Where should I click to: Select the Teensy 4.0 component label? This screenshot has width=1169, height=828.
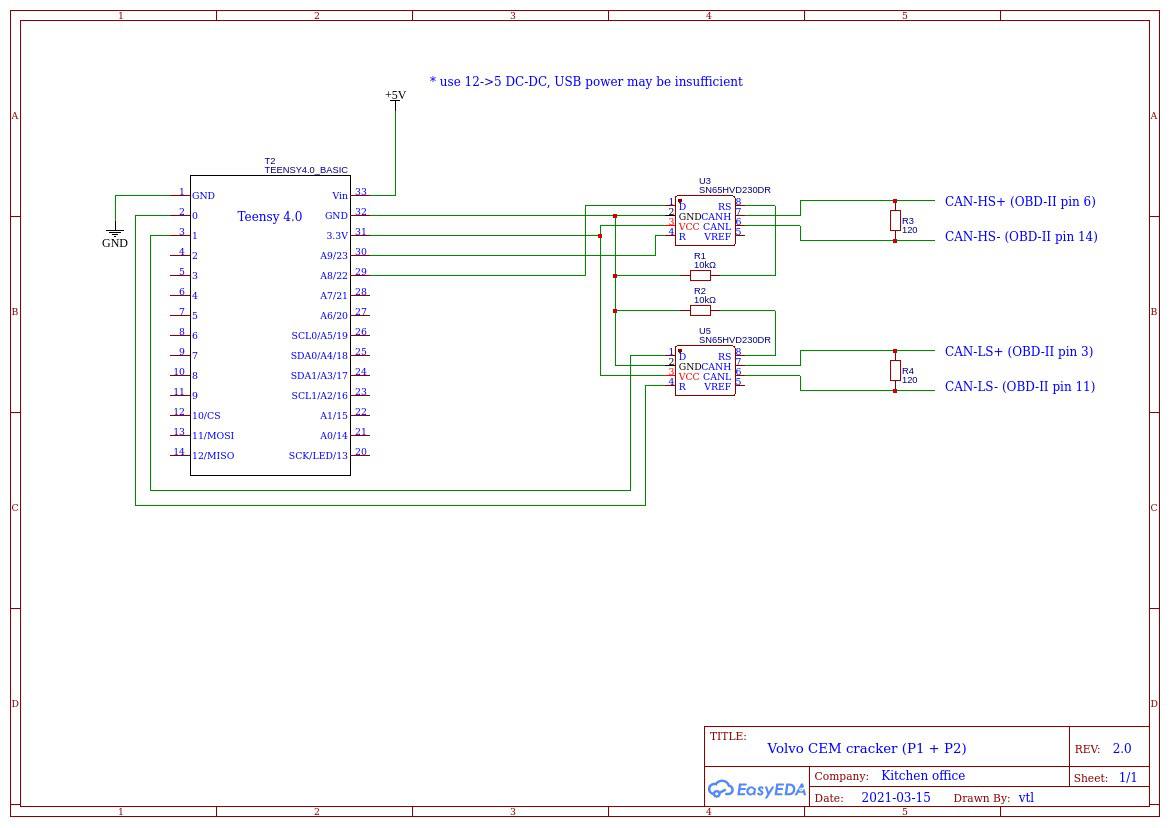[269, 217]
